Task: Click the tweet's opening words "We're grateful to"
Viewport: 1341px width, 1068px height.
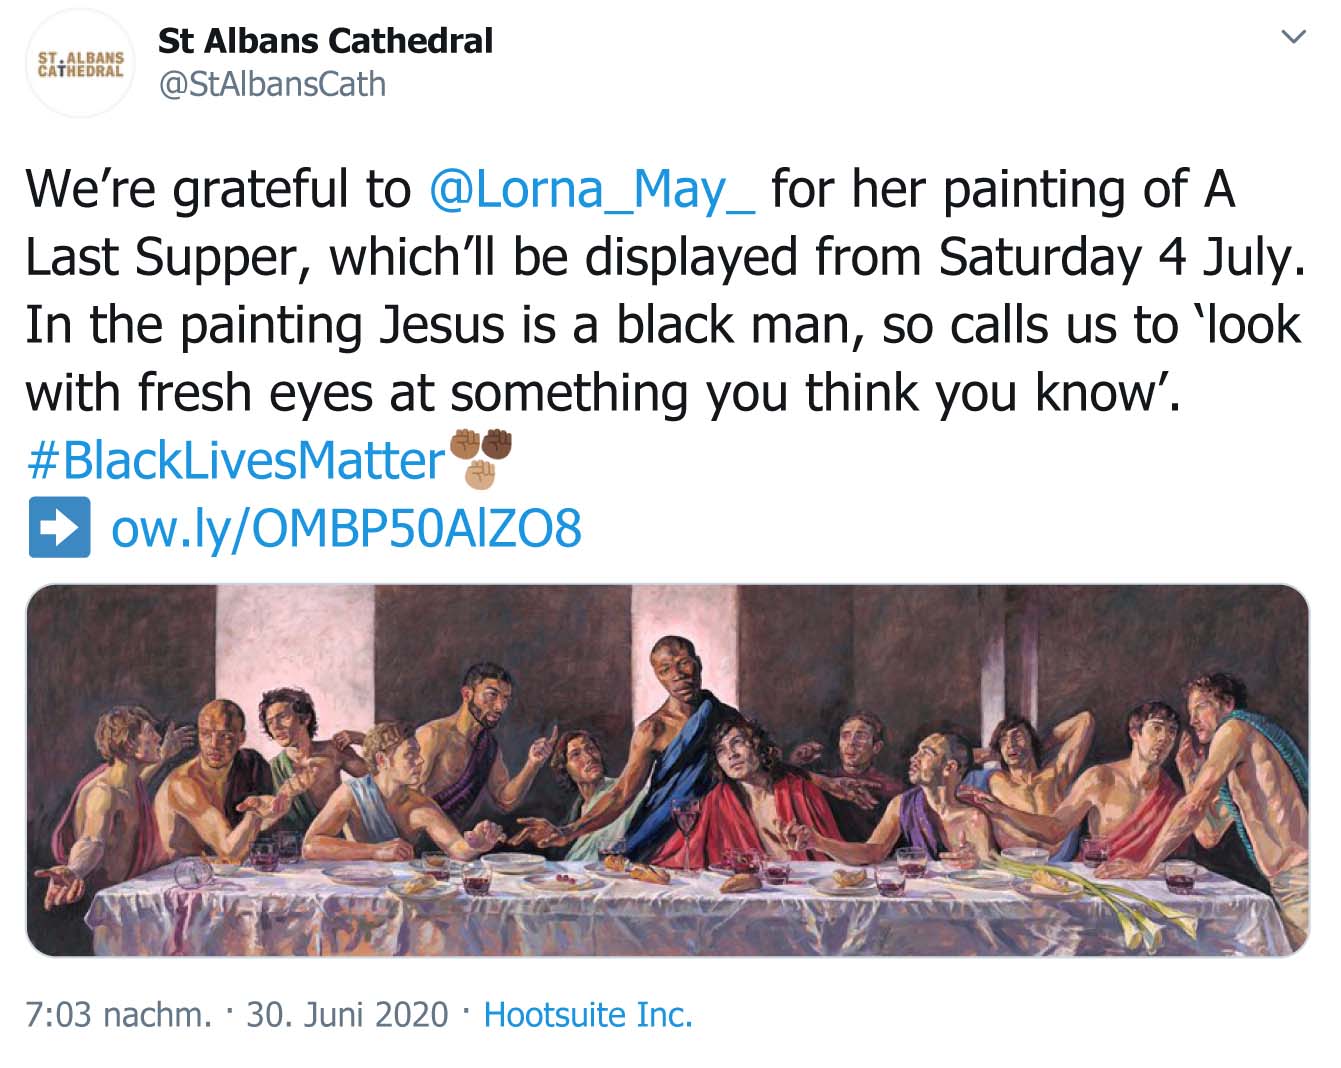Action: (218, 189)
